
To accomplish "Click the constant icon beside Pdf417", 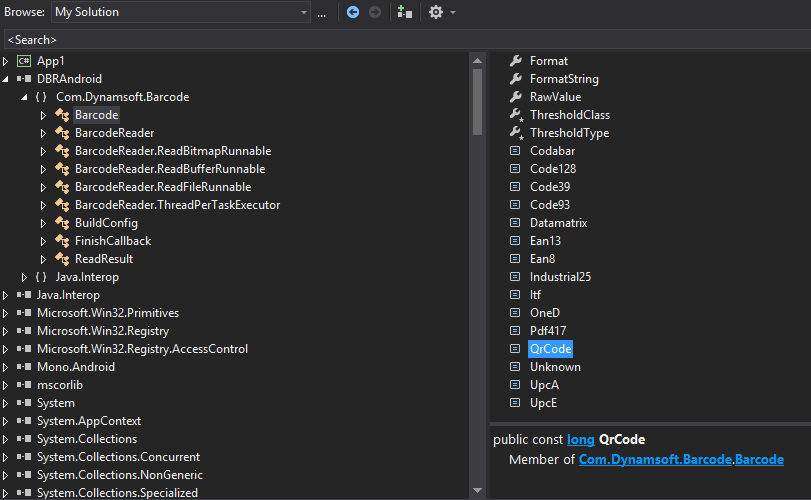I will point(516,331).
